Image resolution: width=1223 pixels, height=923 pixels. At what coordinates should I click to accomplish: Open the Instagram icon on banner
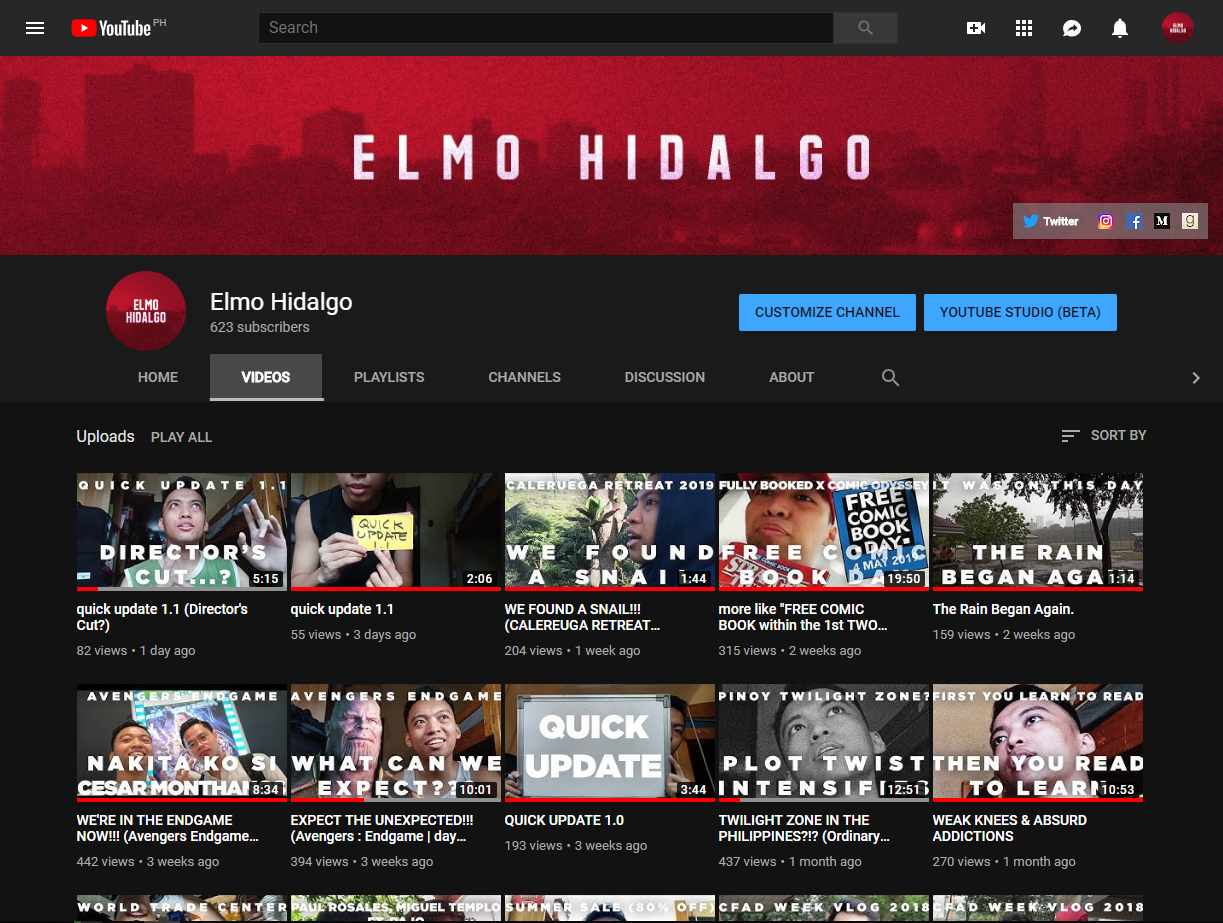click(1105, 221)
